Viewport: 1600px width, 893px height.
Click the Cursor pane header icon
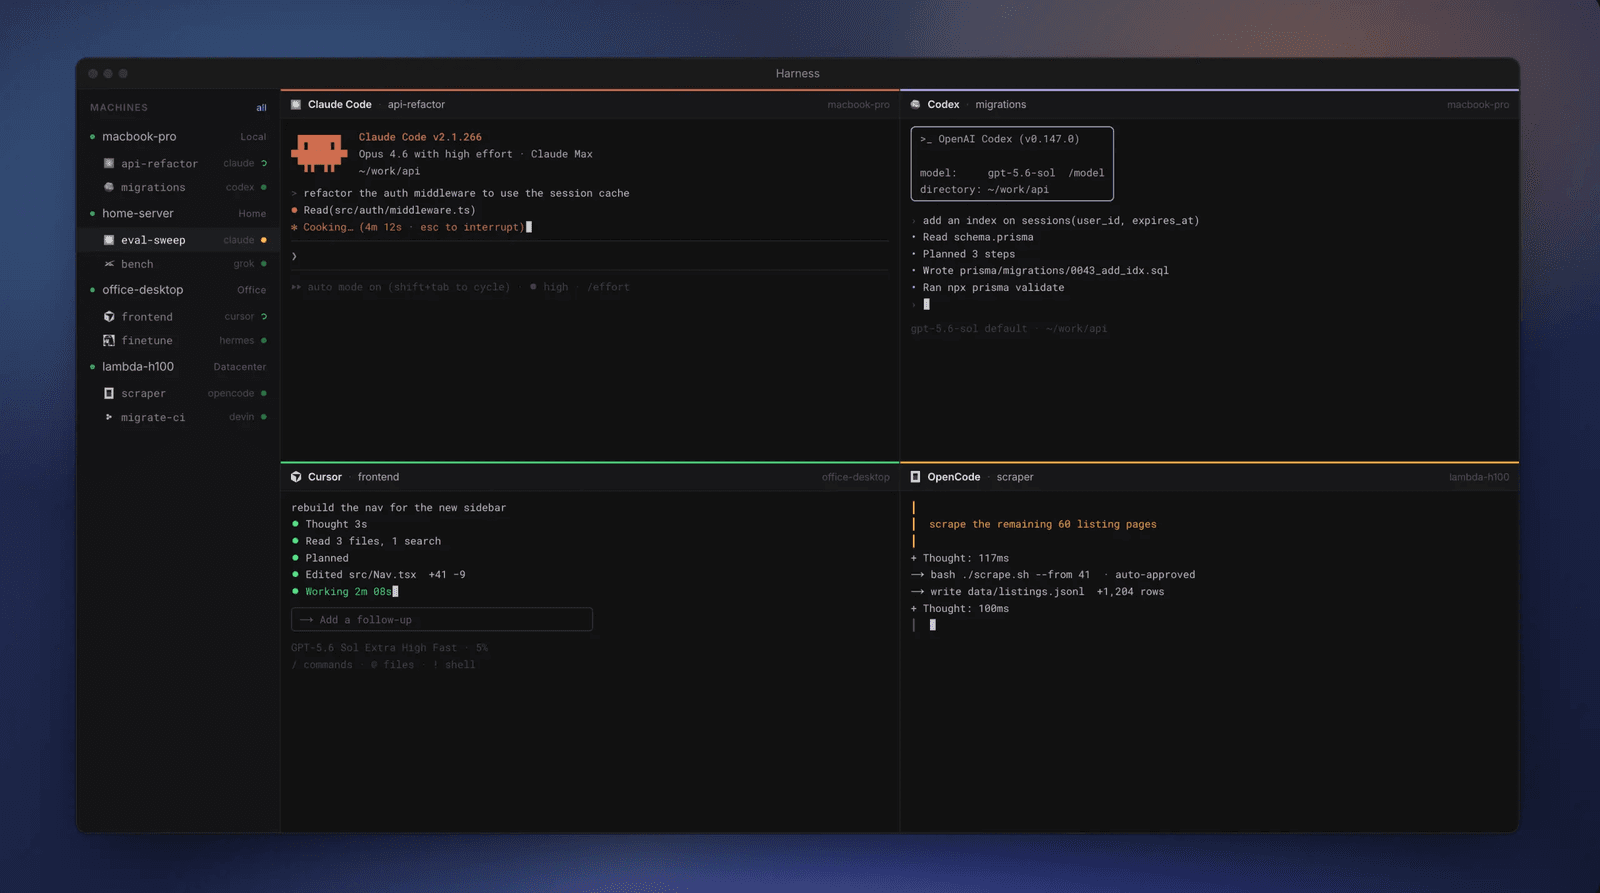[x=296, y=477]
